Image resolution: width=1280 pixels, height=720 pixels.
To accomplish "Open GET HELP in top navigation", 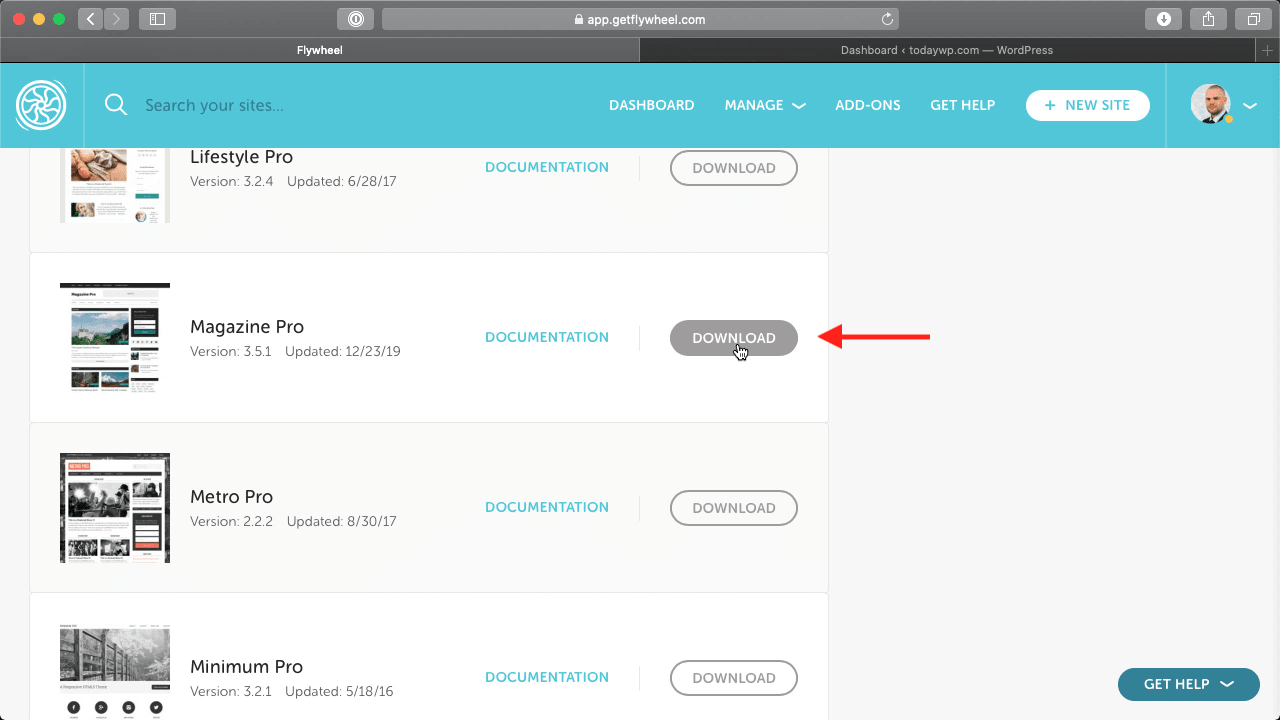I will tap(962, 105).
